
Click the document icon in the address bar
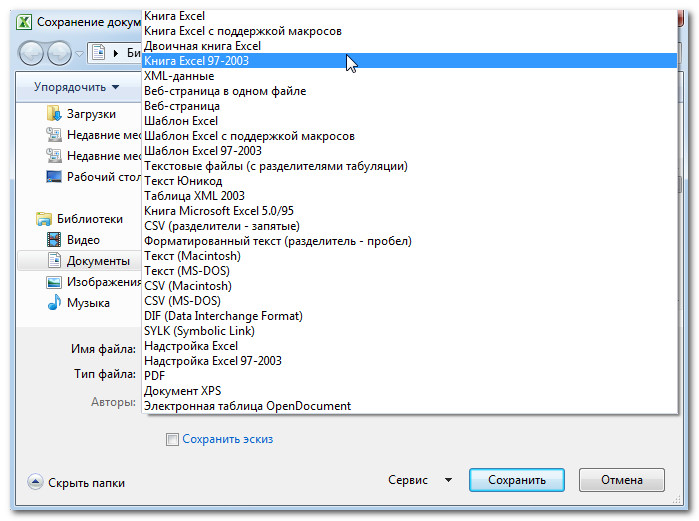[99, 53]
